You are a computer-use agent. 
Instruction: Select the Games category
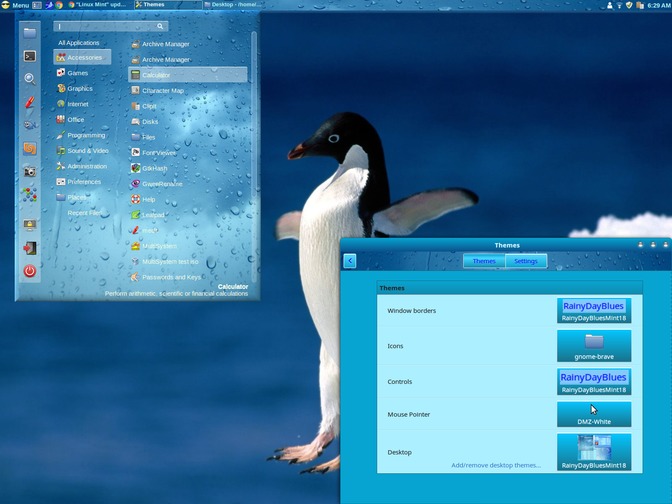(x=82, y=73)
